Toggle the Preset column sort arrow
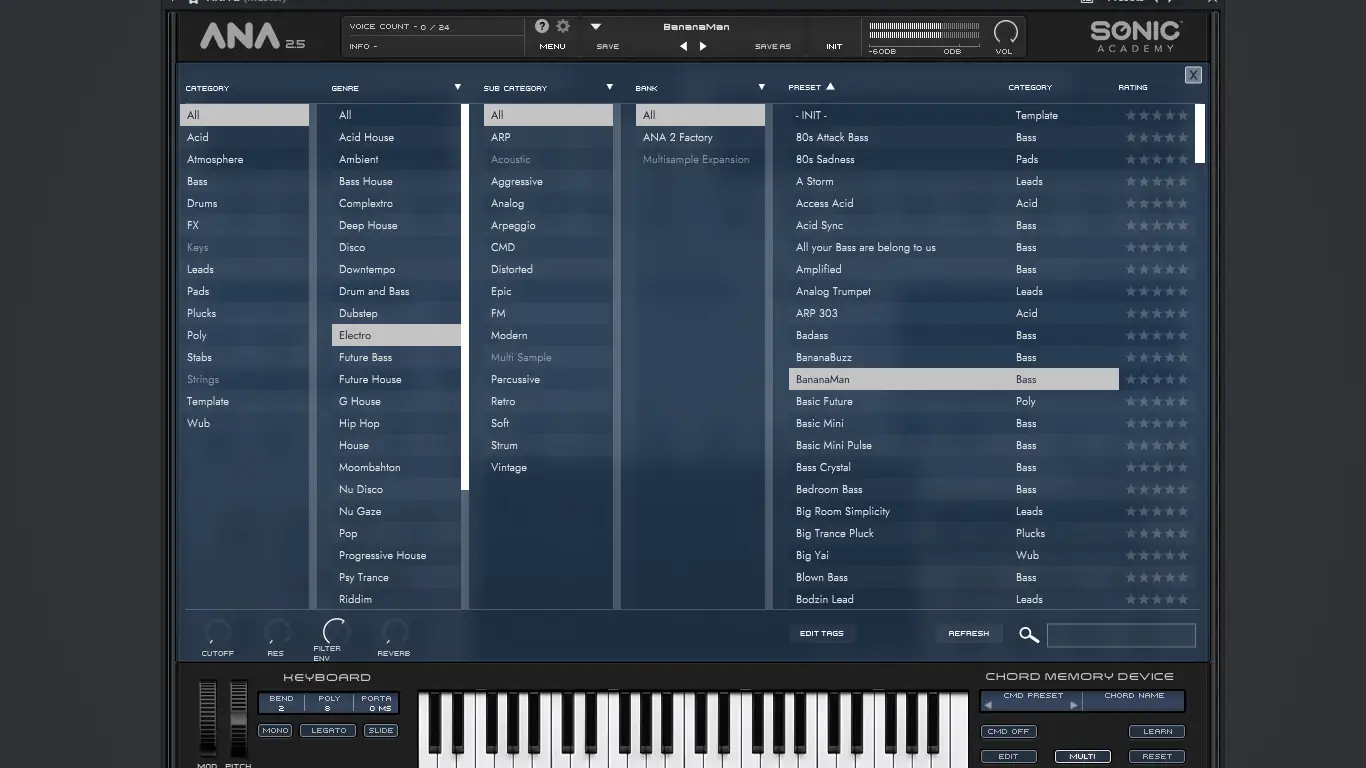Image resolution: width=1366 pixels, height=768 pixels. tap(830, 87)
